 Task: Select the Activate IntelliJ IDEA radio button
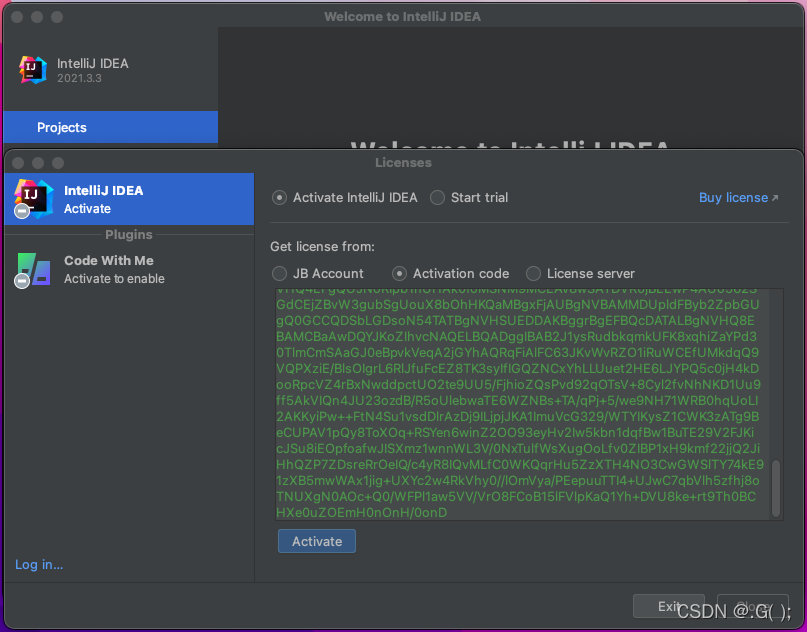click(x=279, y=198)
